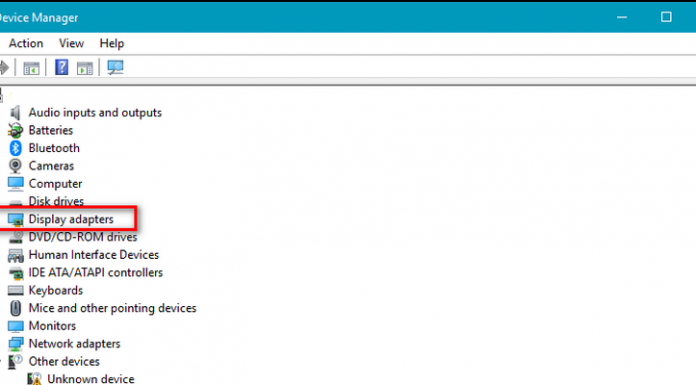This screenshot has height=385, width=696.
Task: Open the Help menu
Action: (112, 44)
